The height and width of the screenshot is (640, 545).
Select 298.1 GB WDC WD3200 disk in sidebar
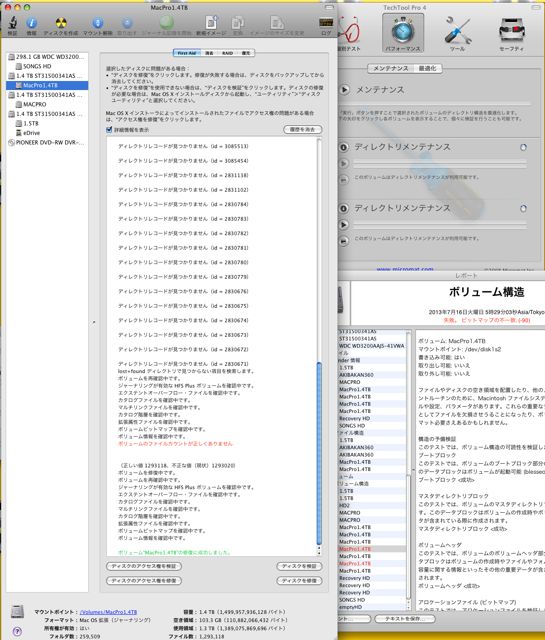pos(46,57)
